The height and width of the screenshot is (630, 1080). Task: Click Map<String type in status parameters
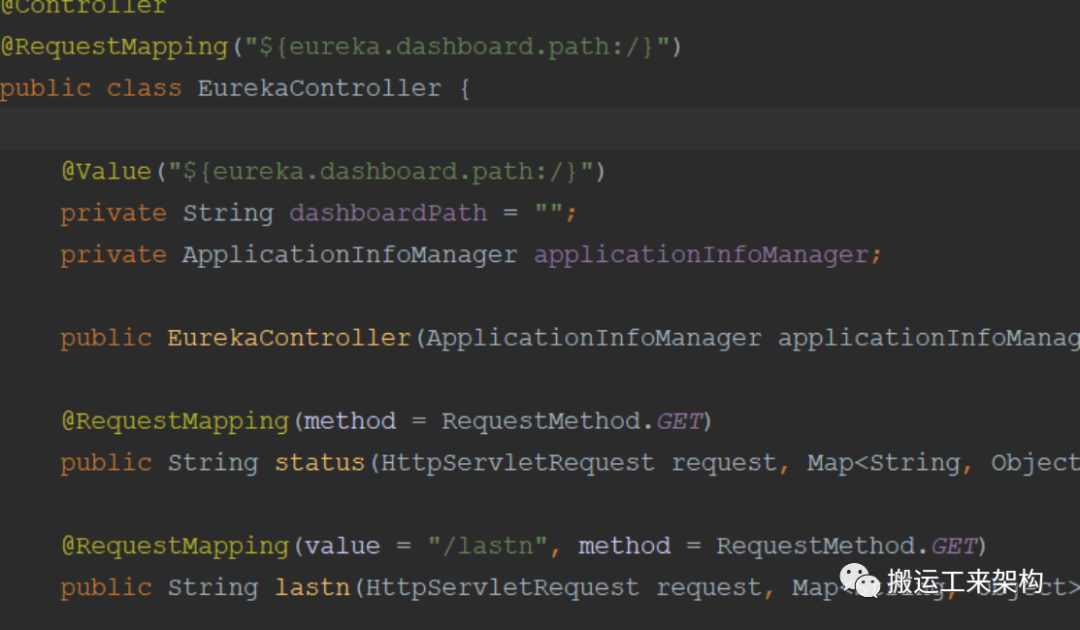pos(884,463)
